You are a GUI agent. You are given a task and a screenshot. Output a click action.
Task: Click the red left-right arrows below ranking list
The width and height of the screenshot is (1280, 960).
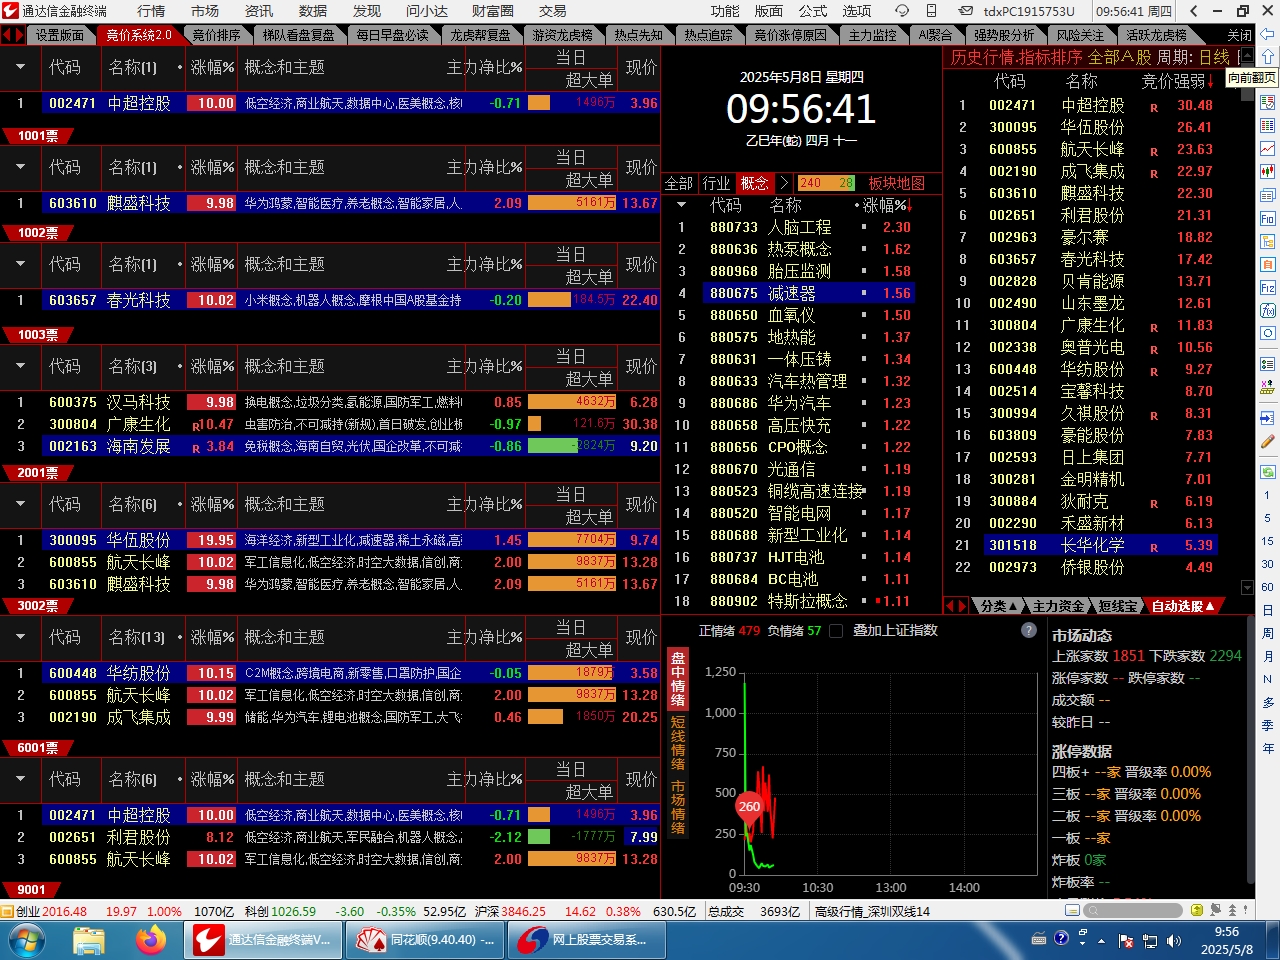pyautogui.click(x=957, y=606)
